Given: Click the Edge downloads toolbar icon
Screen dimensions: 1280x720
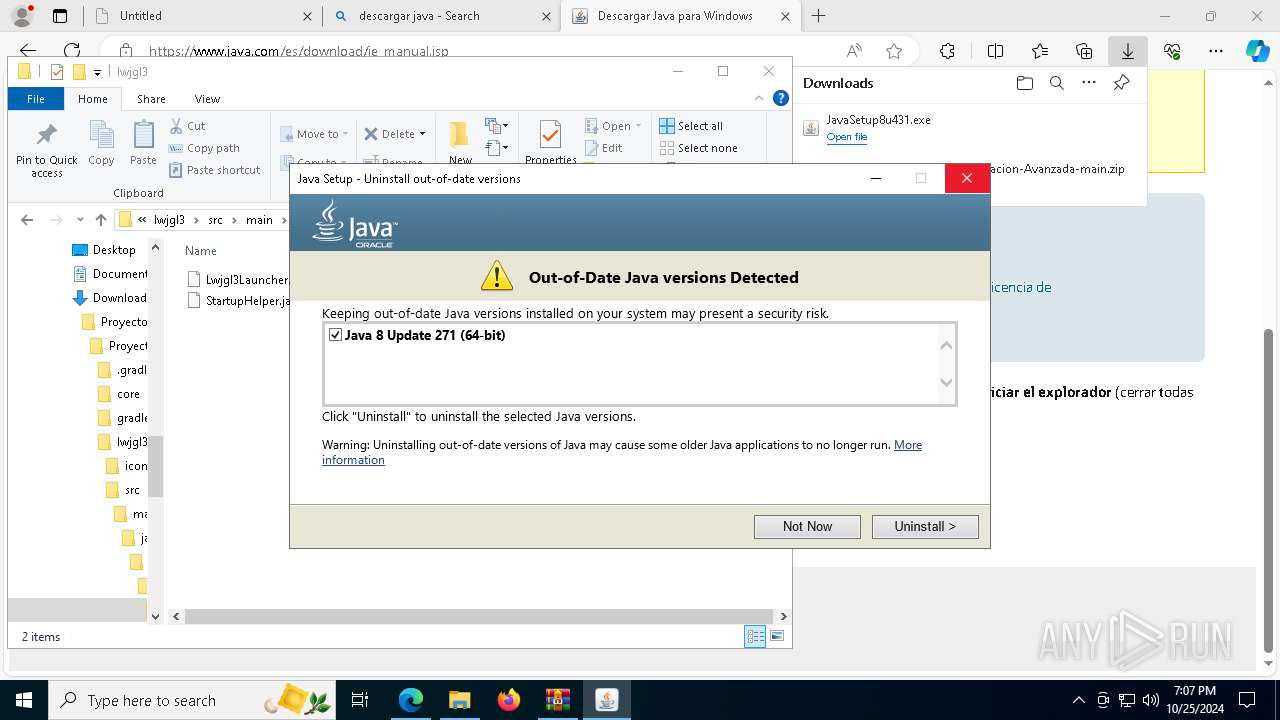Looking at the screenshot, I should tap(1127, 51).
